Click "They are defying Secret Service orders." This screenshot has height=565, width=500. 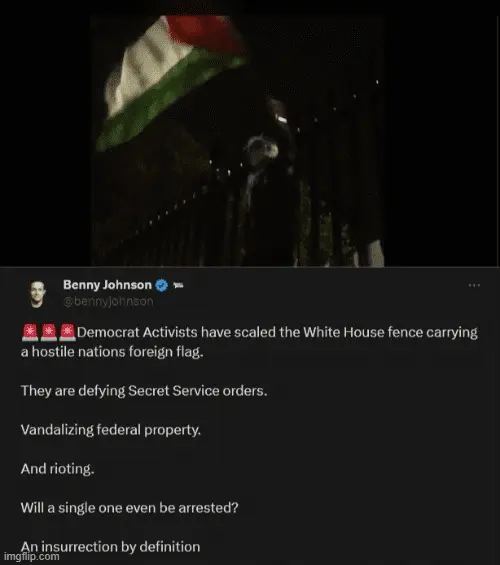pyautogui.click(x=144, y=391)
